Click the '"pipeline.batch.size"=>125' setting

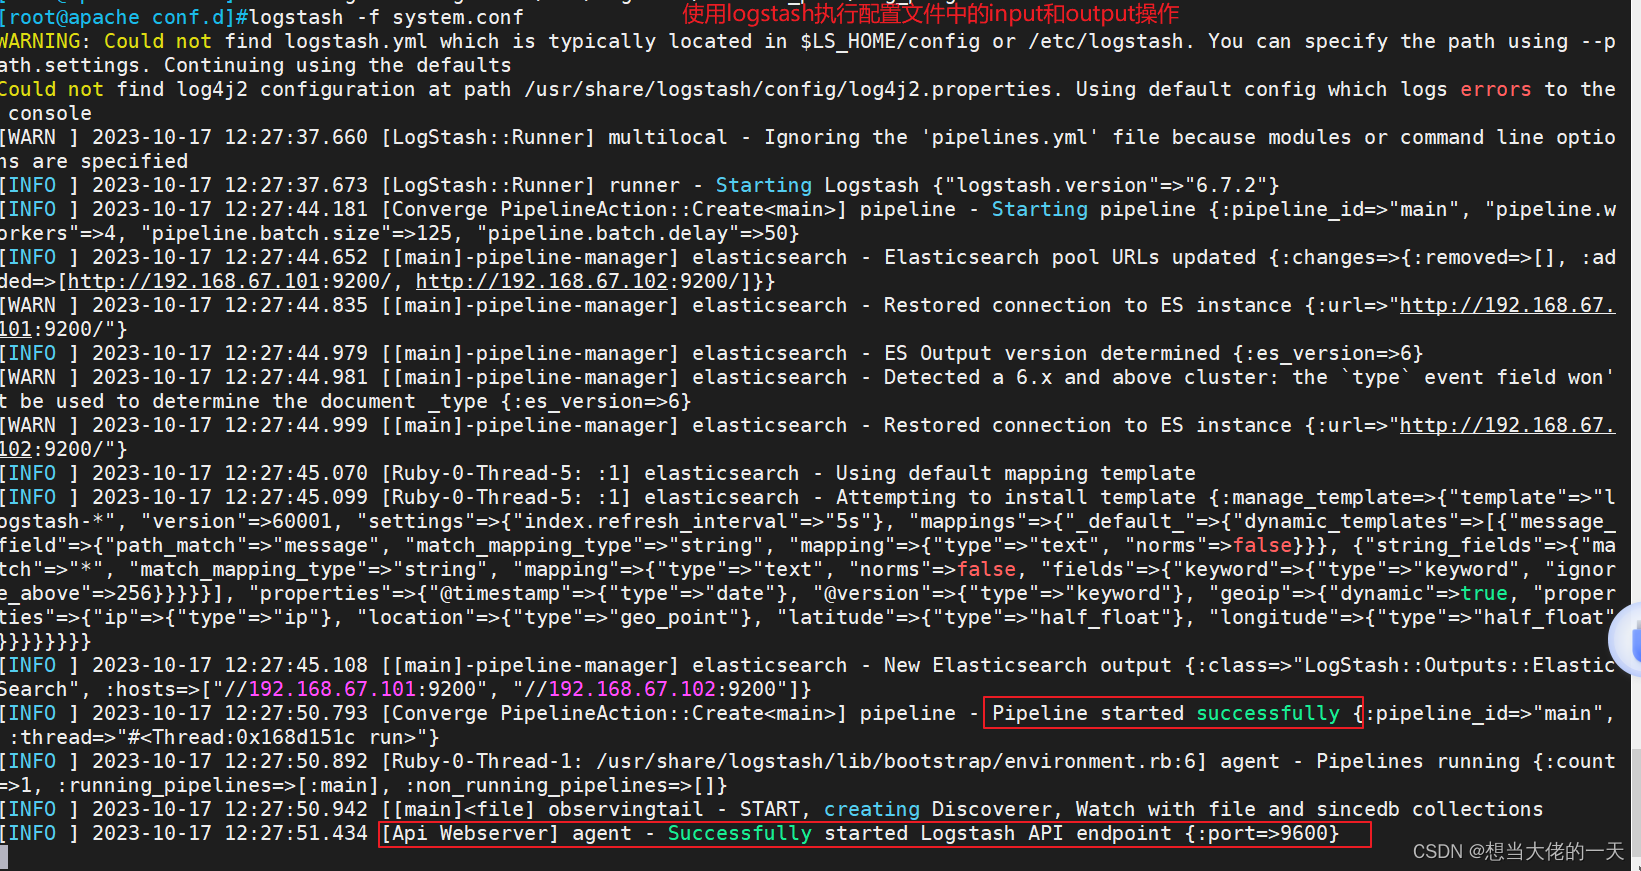(297, 233)
